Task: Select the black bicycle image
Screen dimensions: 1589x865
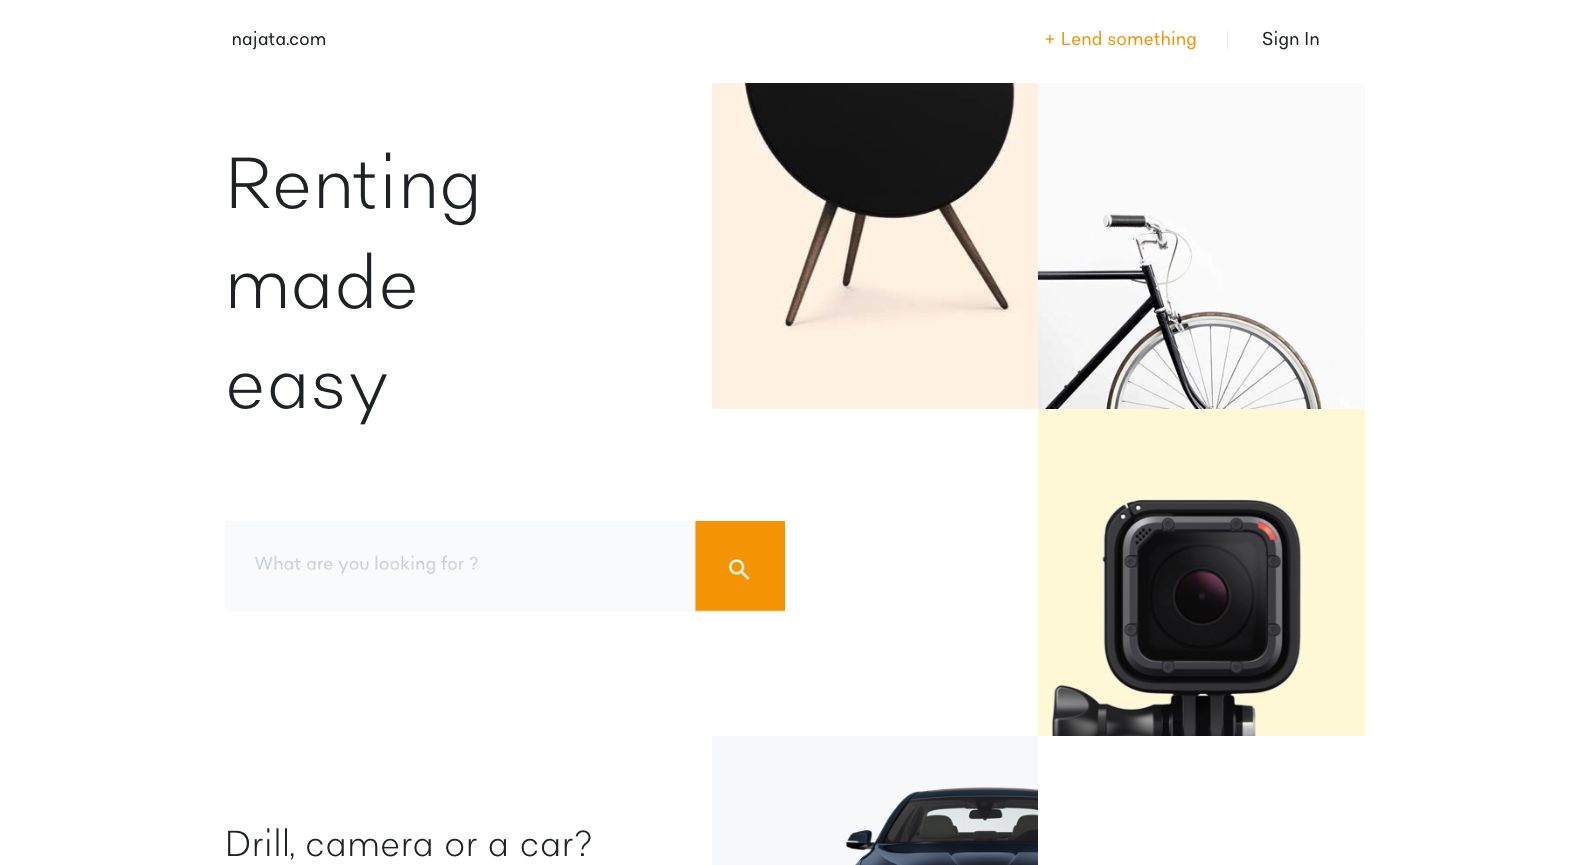Action: (x=1201, y=246)
